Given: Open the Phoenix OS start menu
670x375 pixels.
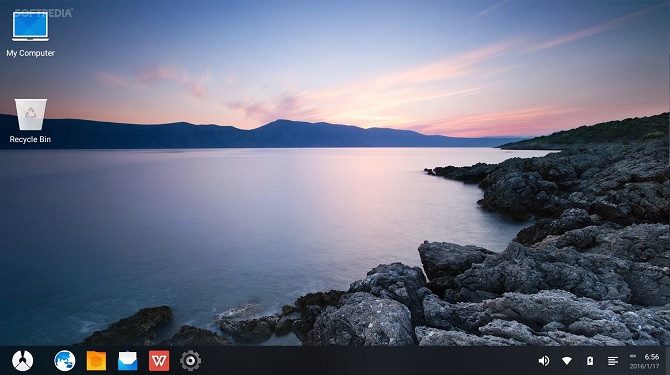Looking at the screenshot, I should [x=22, y=360].
